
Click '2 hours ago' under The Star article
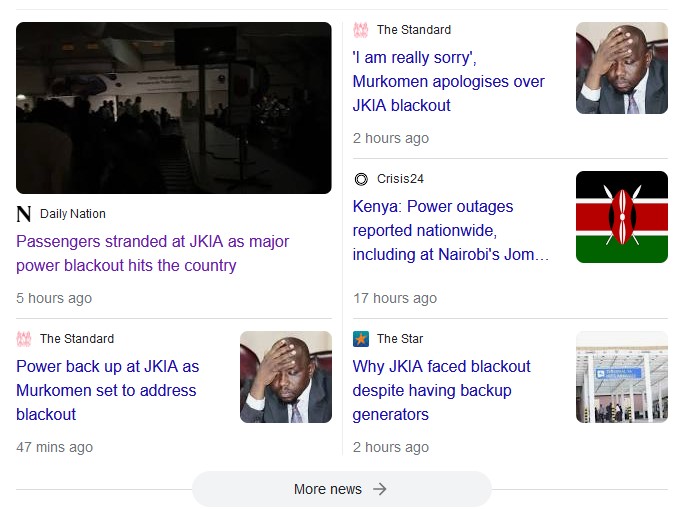tap(391, 447)
